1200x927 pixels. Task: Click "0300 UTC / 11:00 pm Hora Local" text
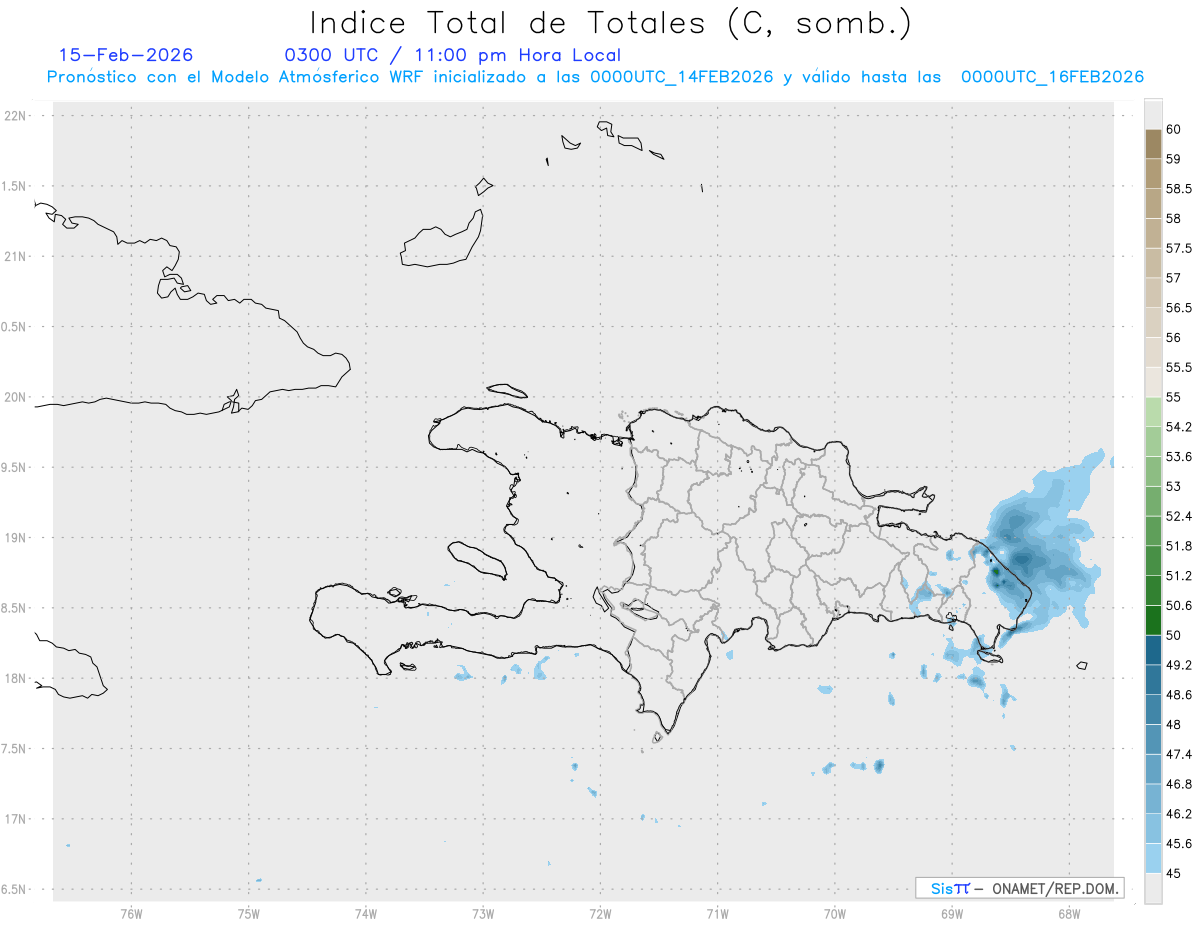(x=453, y=56)
